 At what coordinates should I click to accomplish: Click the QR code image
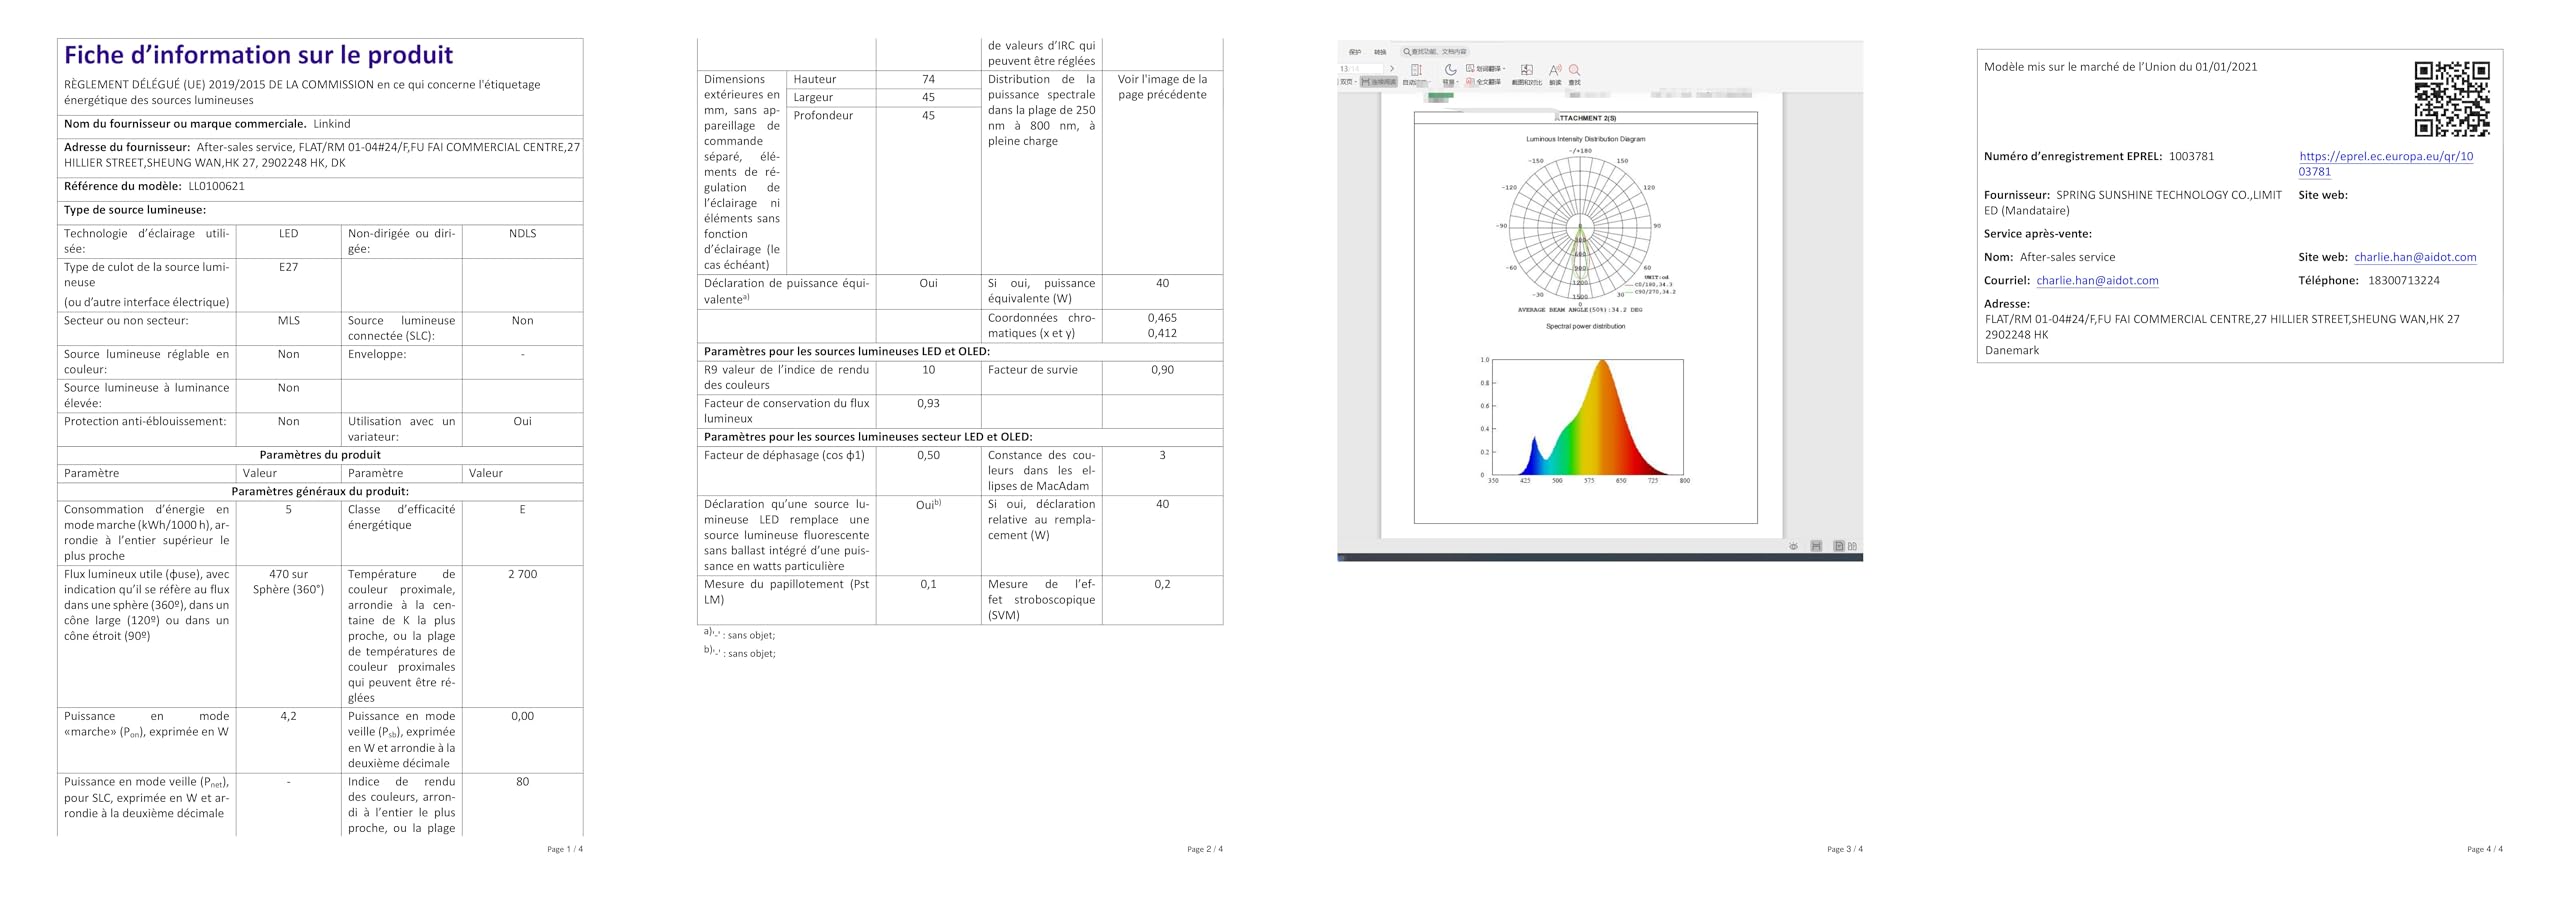tap(2451, 99)
